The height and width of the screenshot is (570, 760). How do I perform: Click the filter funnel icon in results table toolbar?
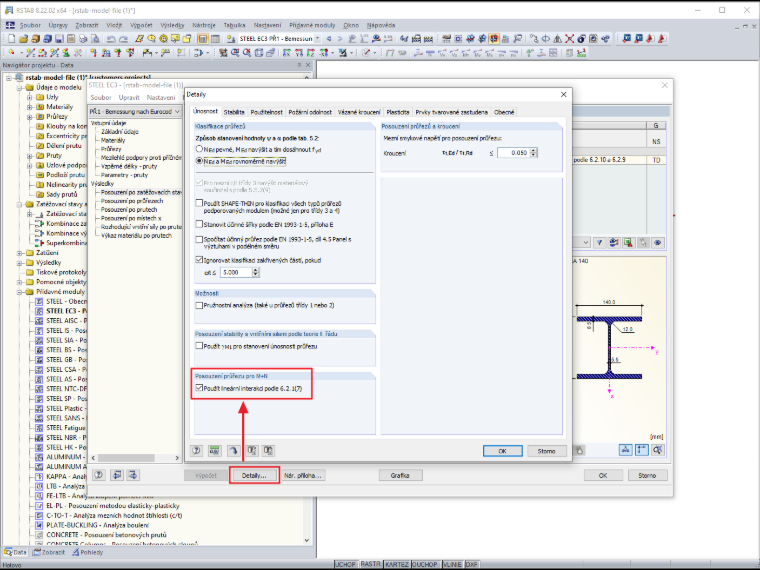tap(600, 243)
